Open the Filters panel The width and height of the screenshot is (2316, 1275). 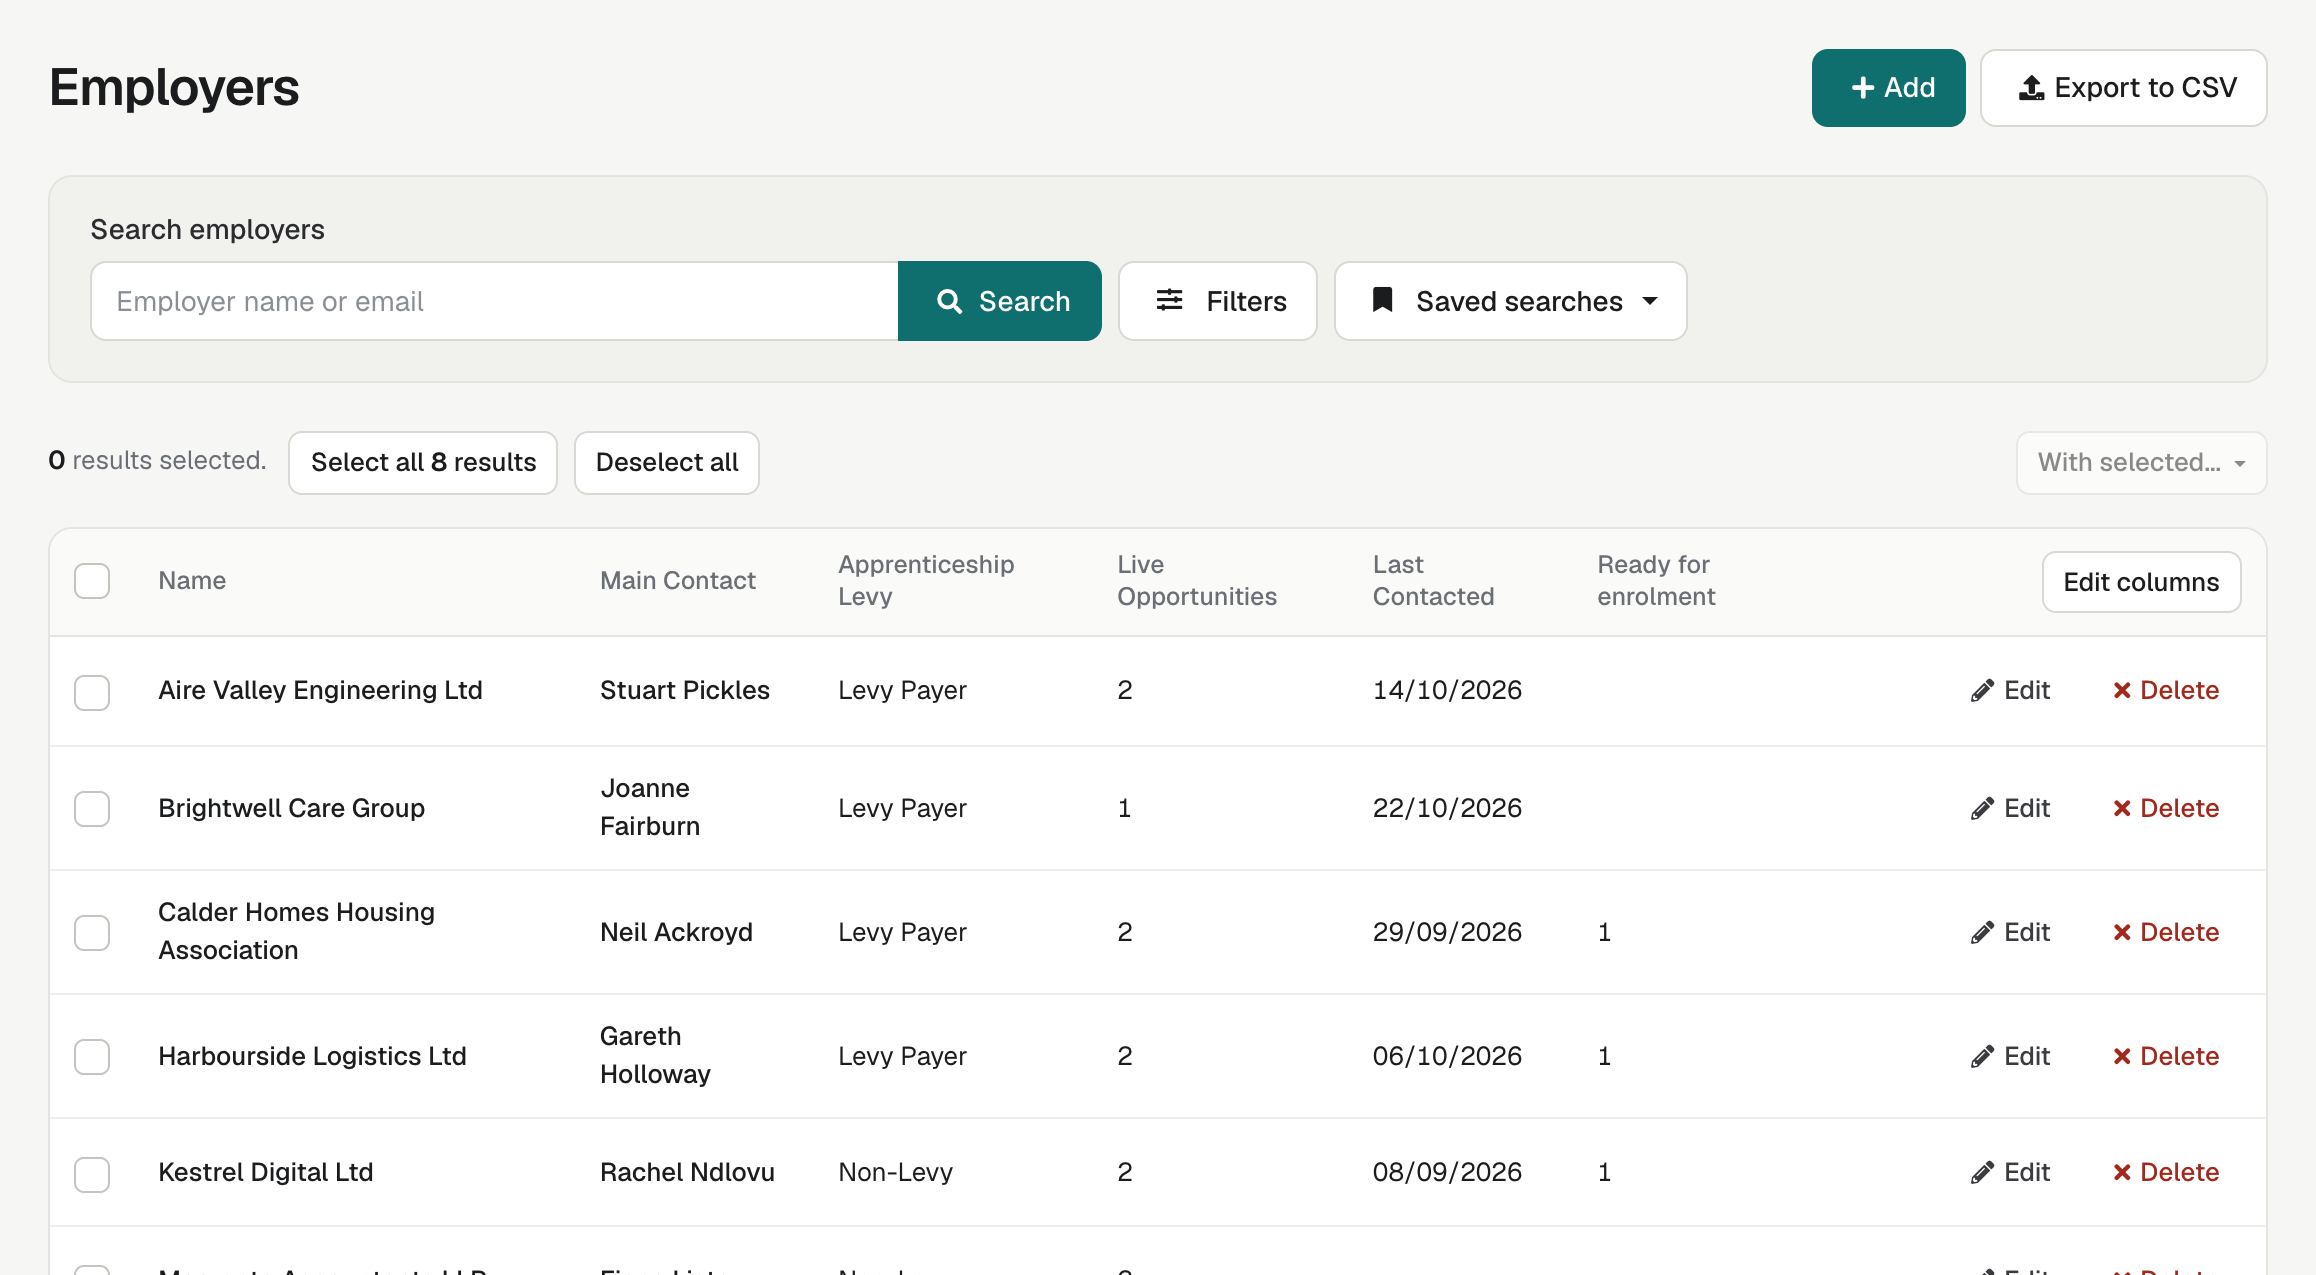[1218, 301]
